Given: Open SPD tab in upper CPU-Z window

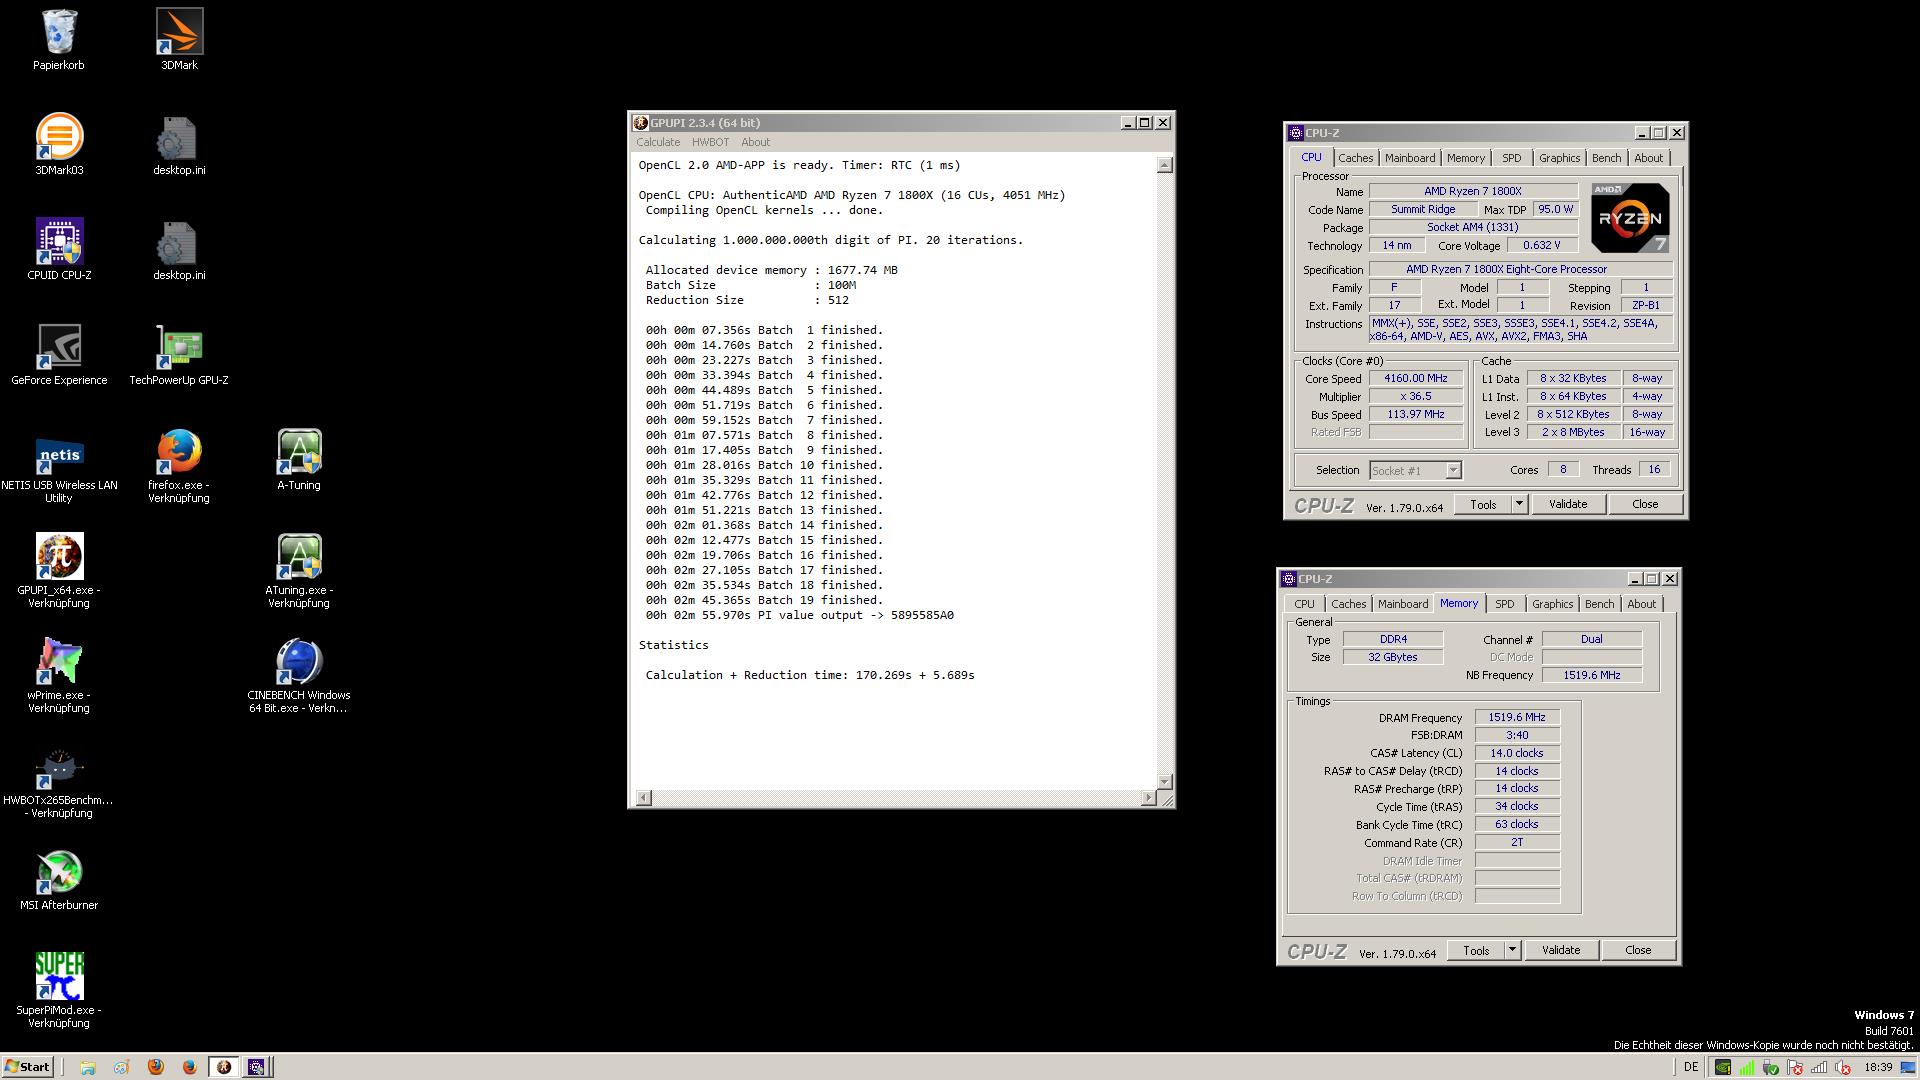Looking at the screenshot, I should click(1511, 158).
